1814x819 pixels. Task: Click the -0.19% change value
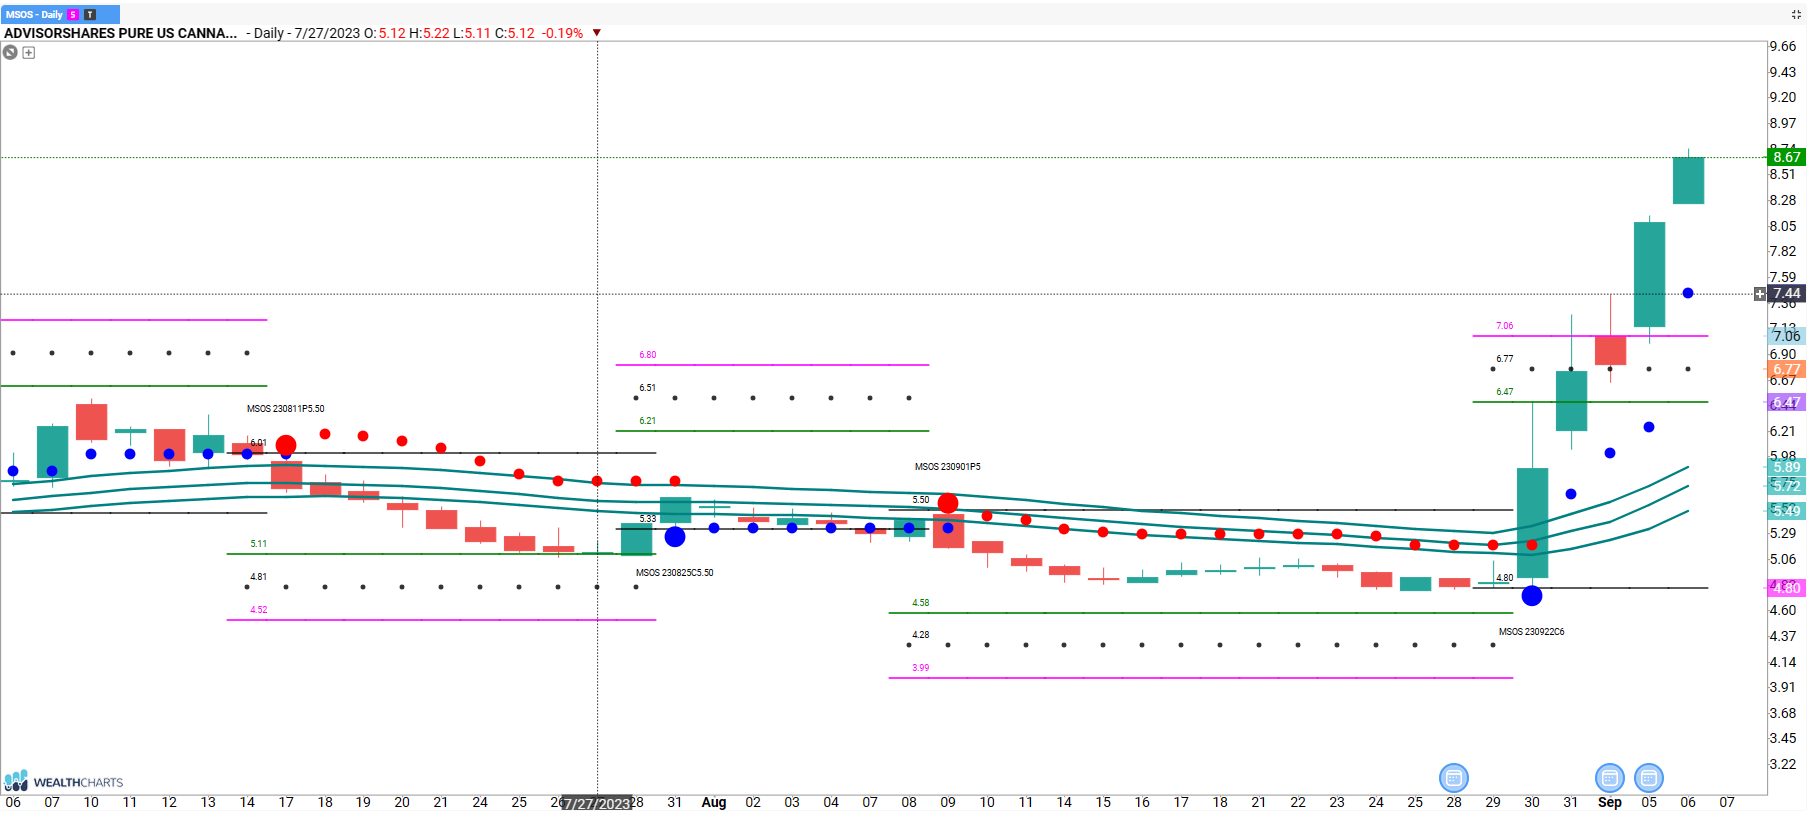[x=563, y=33]
